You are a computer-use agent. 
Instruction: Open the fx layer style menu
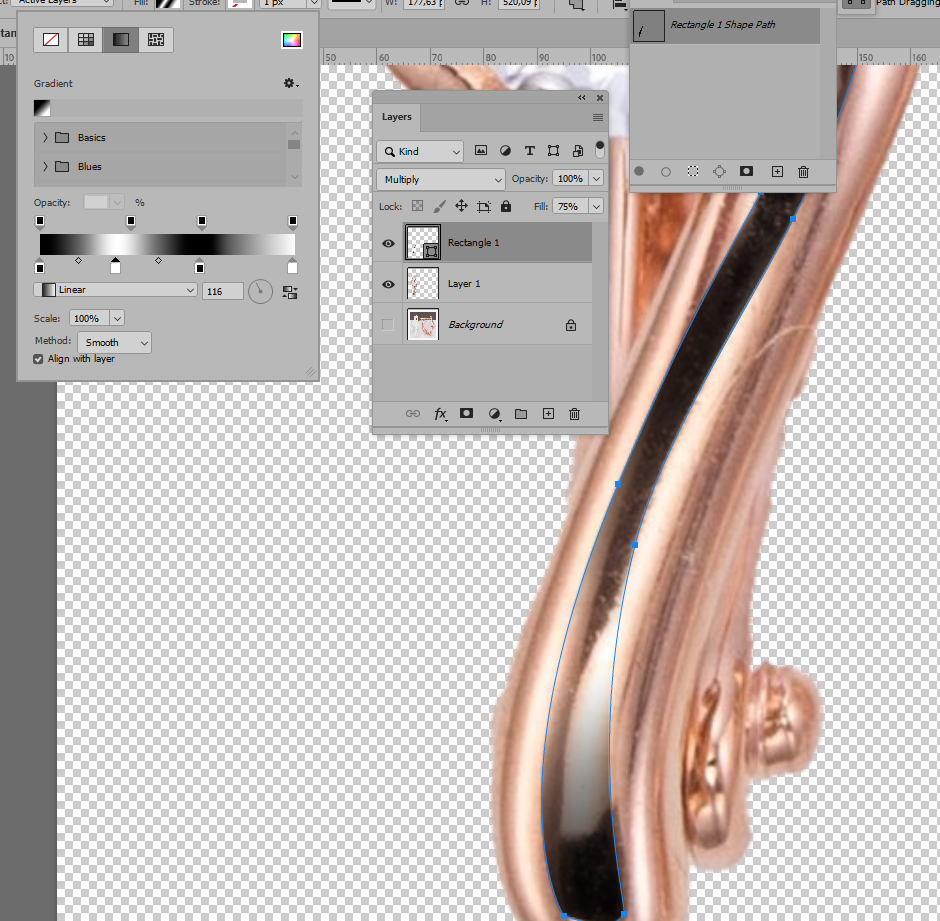(x=441, y=414)
